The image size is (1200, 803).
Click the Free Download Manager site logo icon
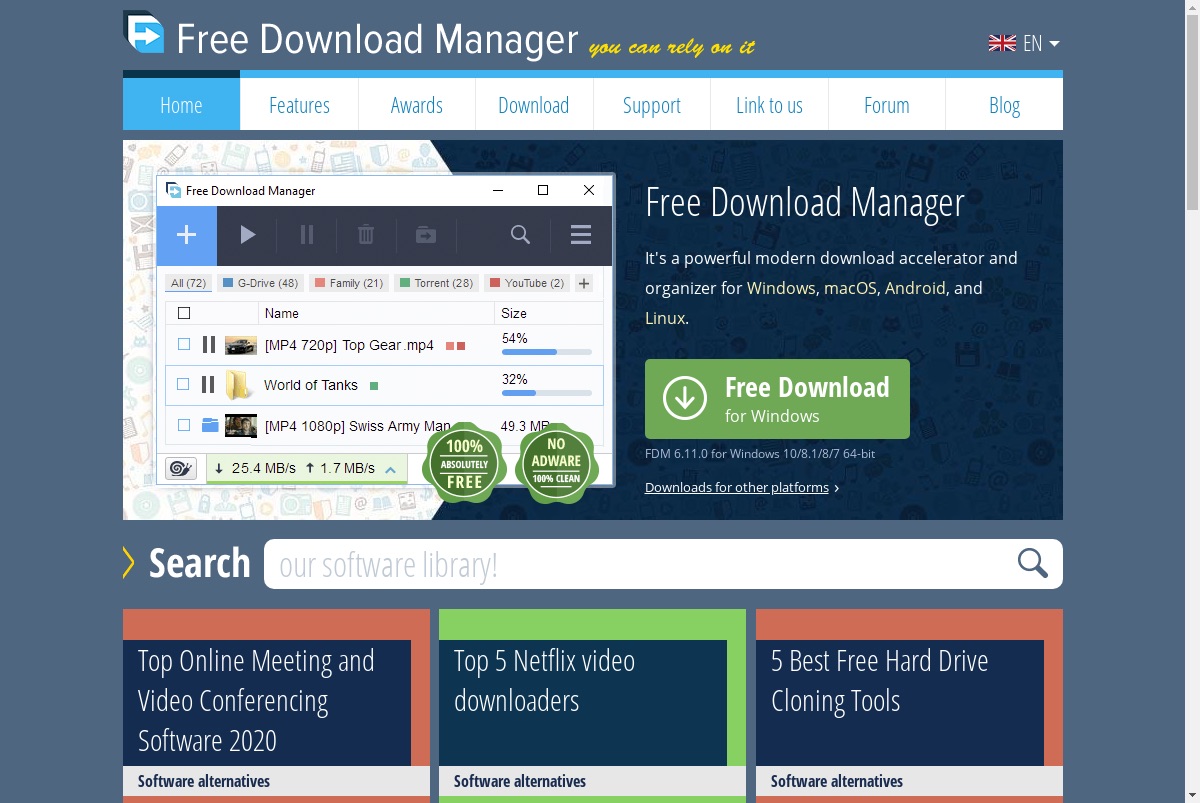(x=144, y=32)
